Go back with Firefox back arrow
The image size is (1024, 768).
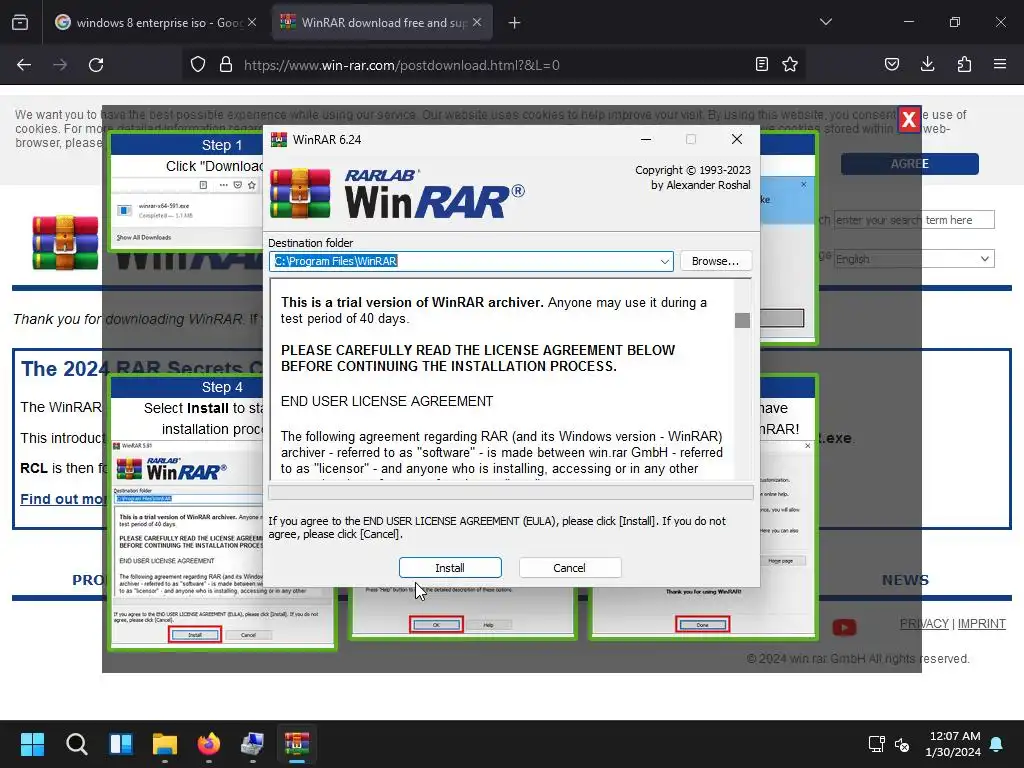coord(24,65)
